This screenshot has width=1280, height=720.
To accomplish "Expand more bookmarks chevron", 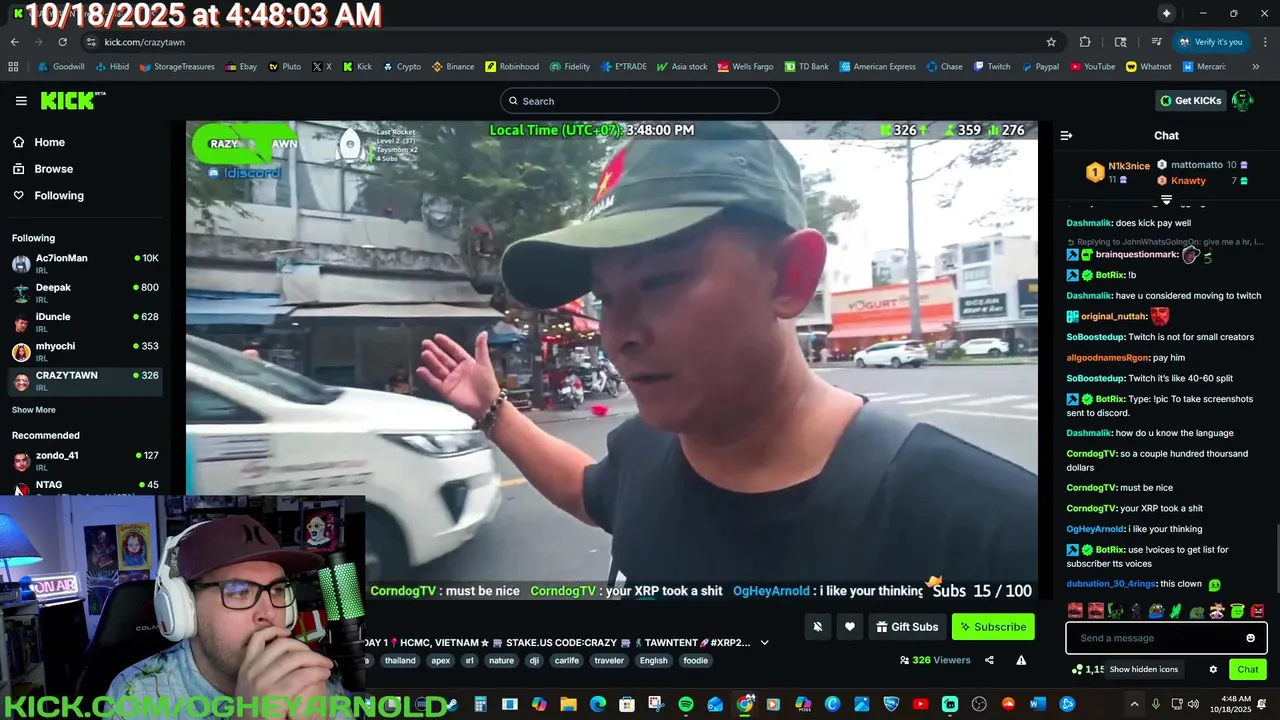I will [x=1255, y=67].
